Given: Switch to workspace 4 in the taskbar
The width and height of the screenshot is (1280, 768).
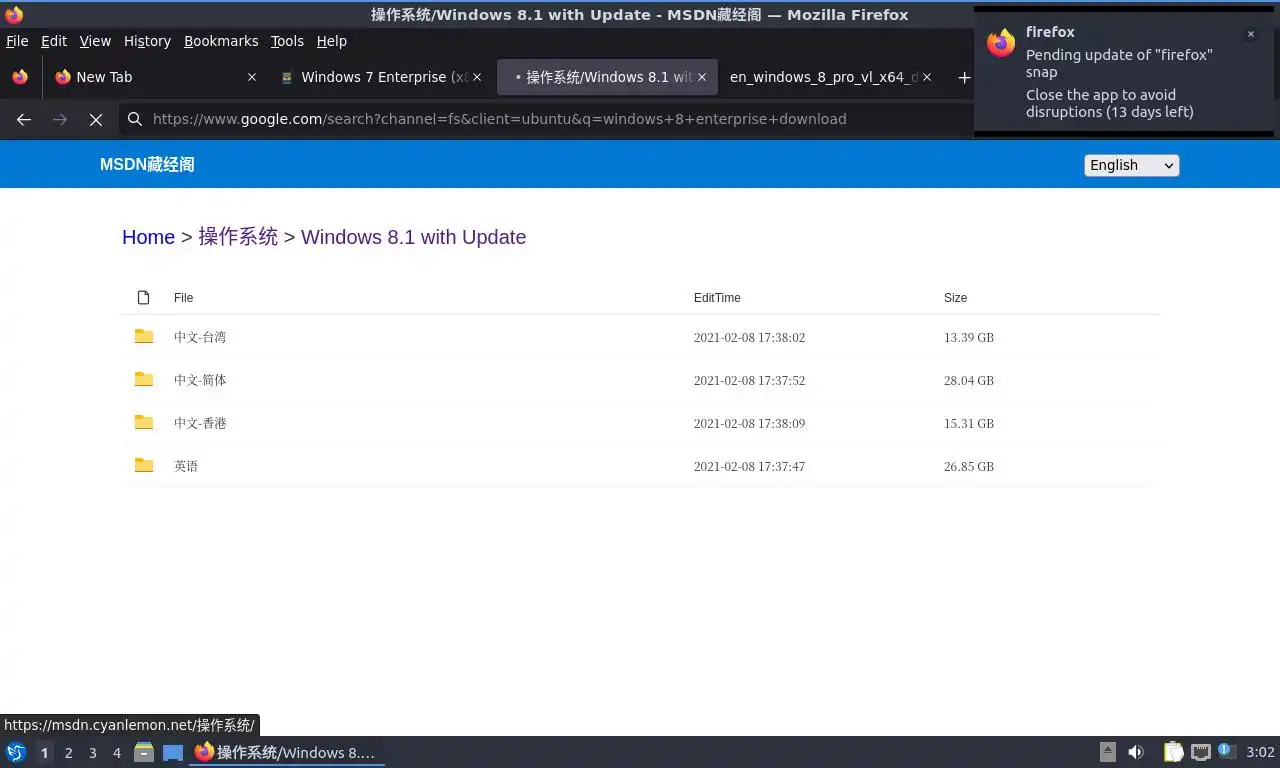Looking at the screenshot, I should click(117, 753).
